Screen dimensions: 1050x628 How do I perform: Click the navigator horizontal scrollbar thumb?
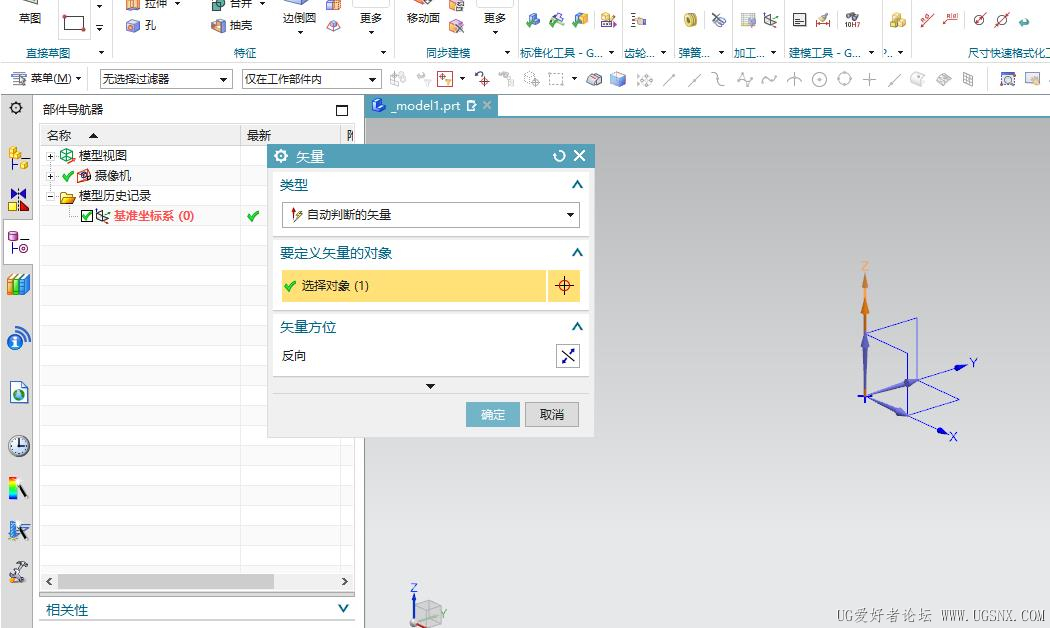pos(166,581)
